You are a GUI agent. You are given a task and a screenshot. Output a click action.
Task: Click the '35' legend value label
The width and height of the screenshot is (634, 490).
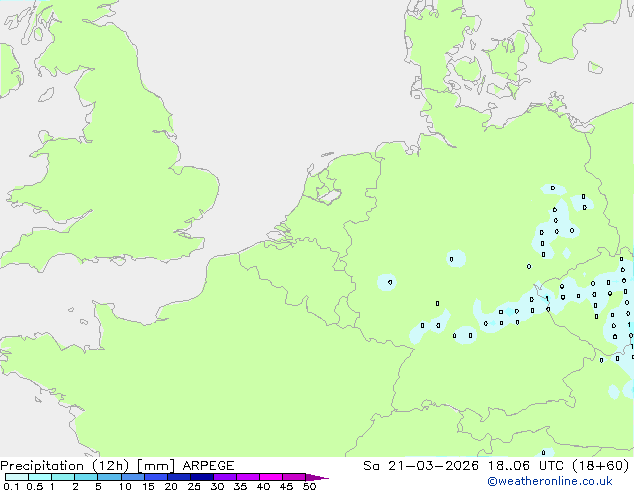coord(240,486)
